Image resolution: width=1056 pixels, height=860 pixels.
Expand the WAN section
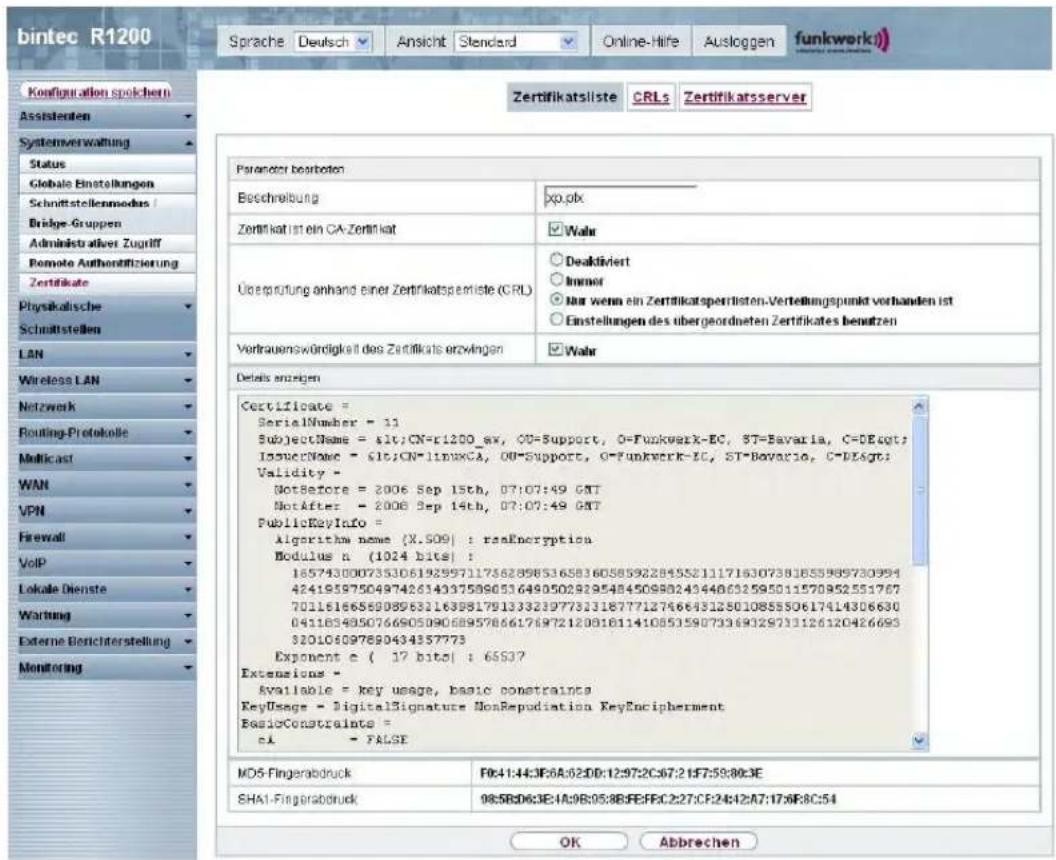click(103, 485)
